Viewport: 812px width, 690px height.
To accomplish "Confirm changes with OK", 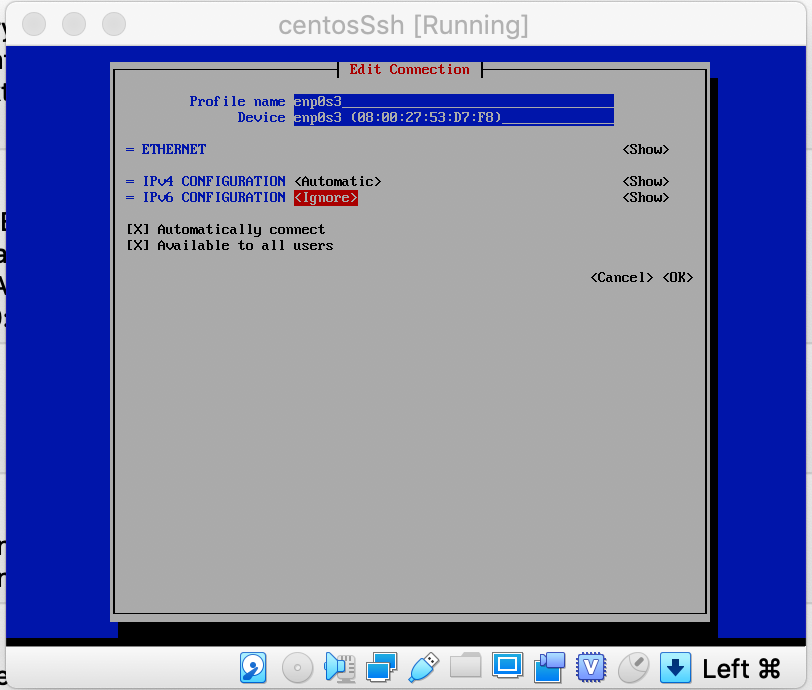I will [x=676, y=277].
